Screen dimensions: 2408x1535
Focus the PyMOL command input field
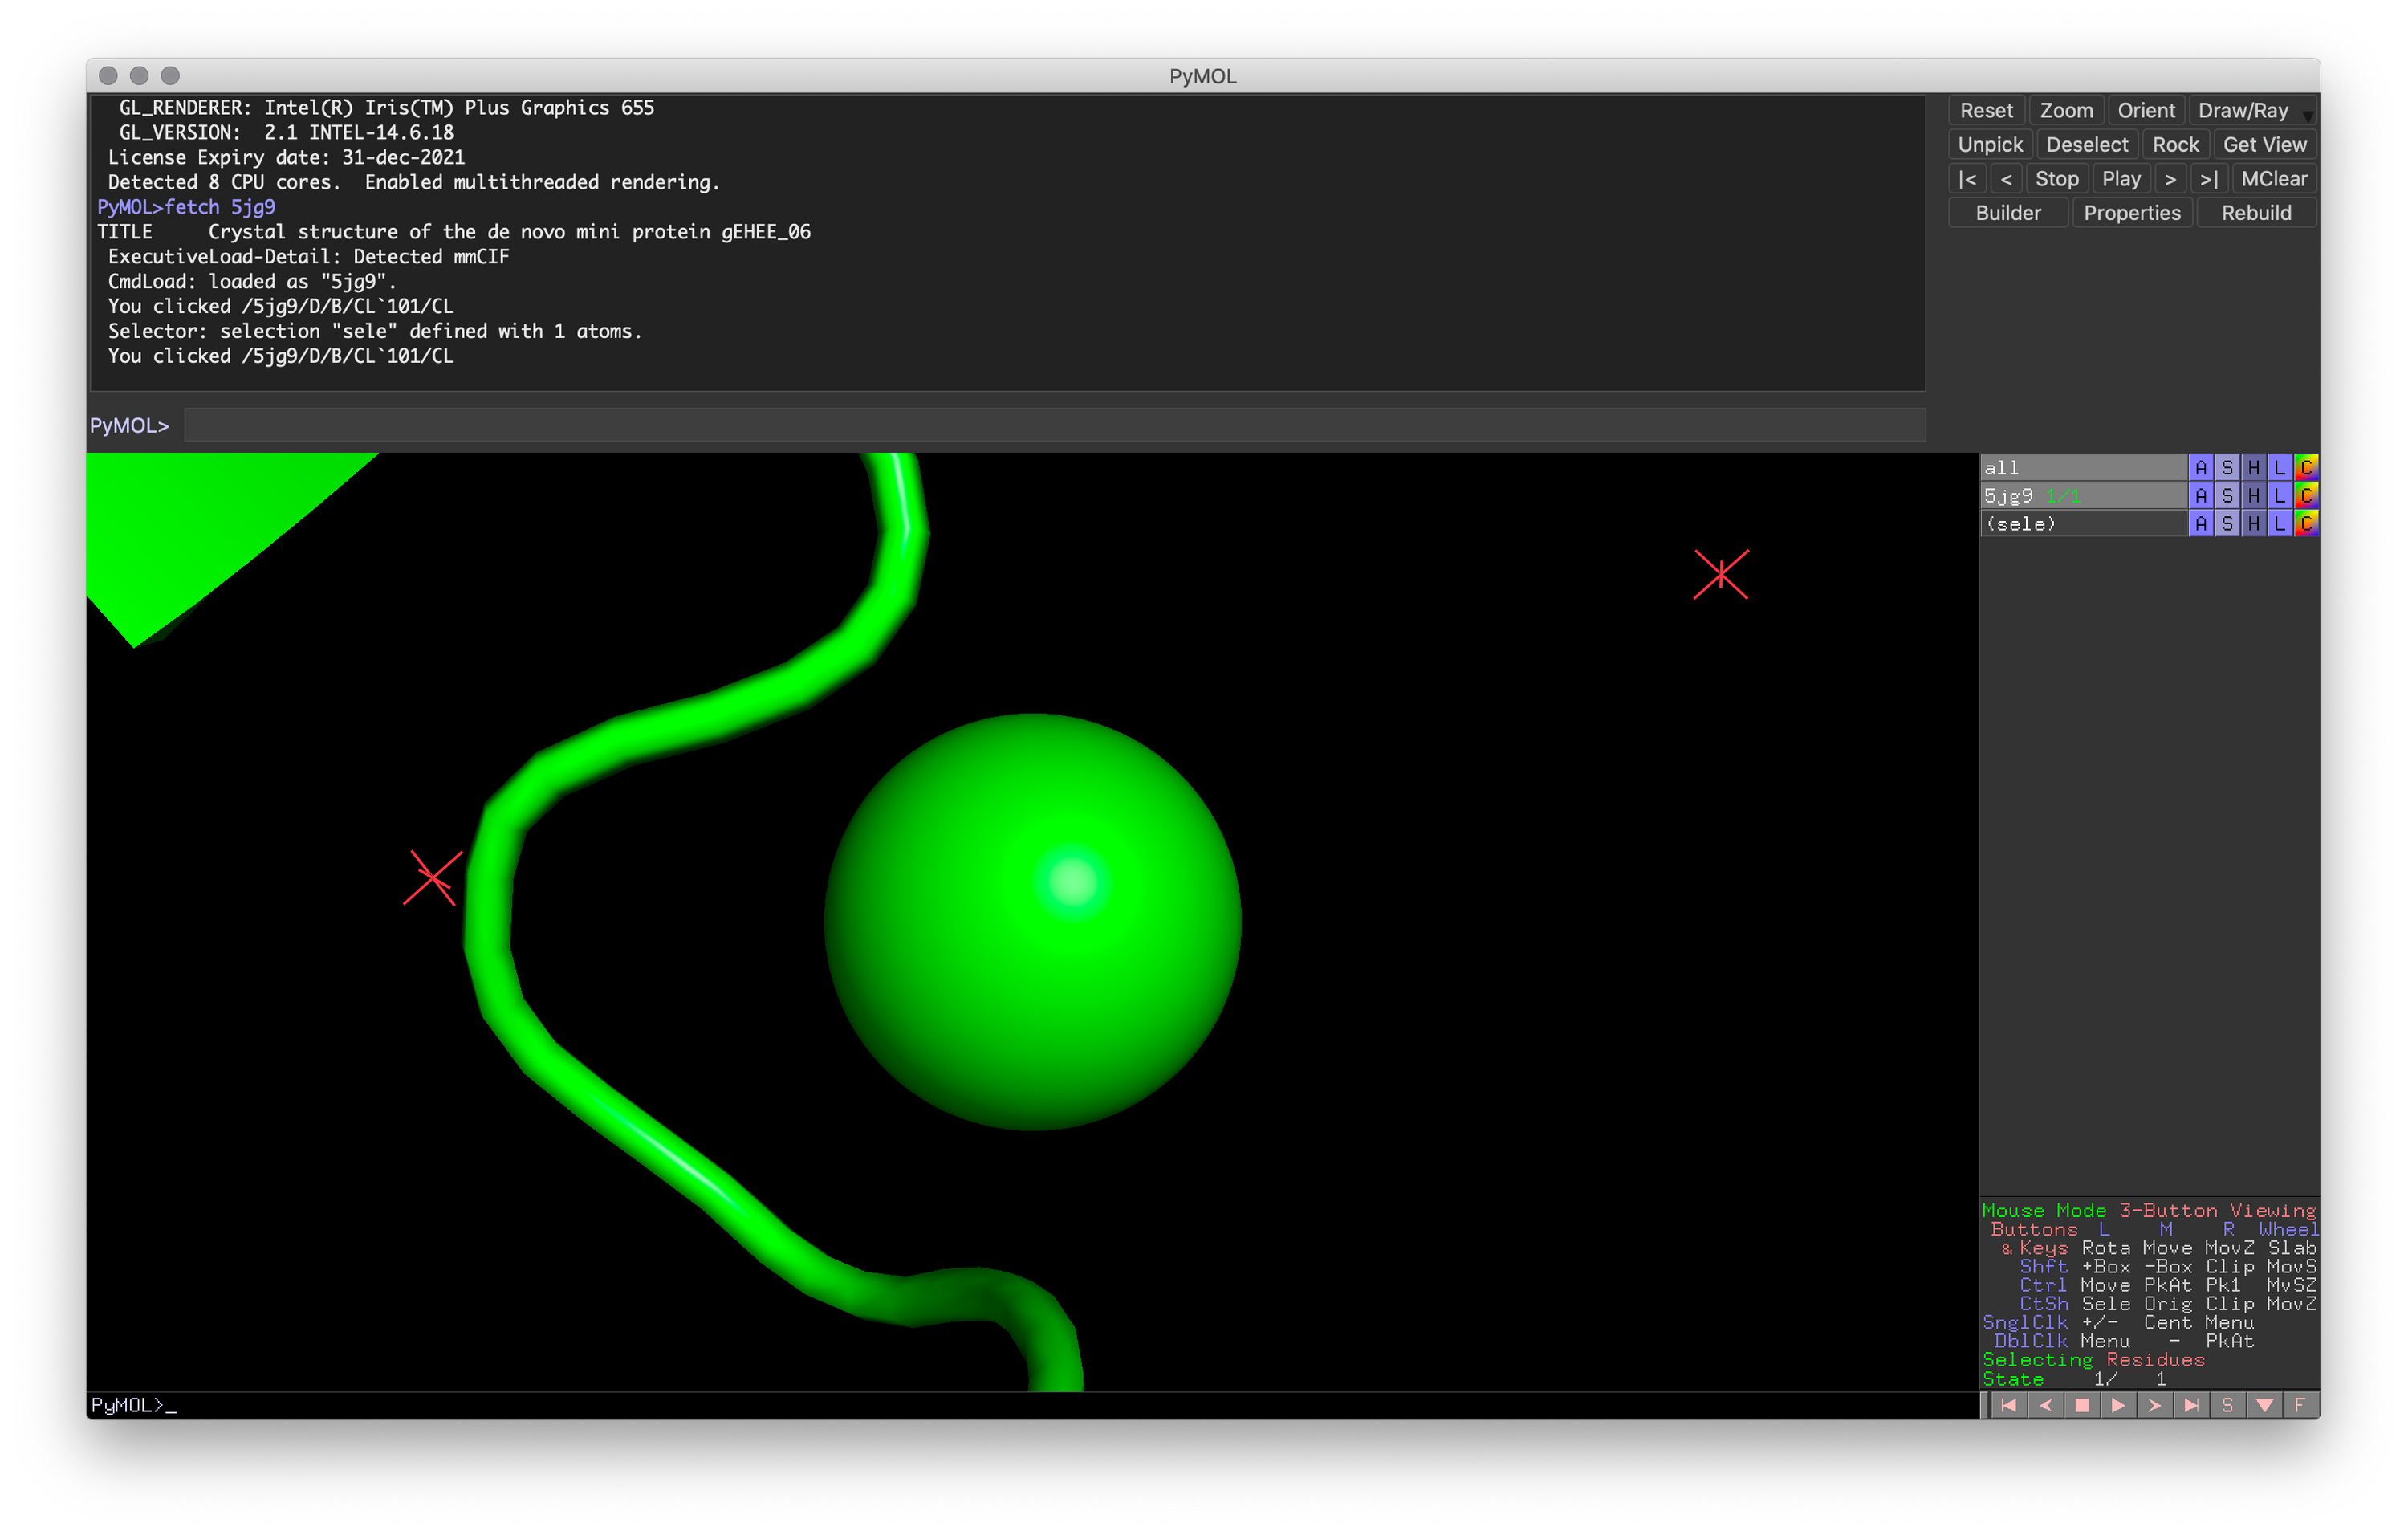click(x=1054, y=425)
